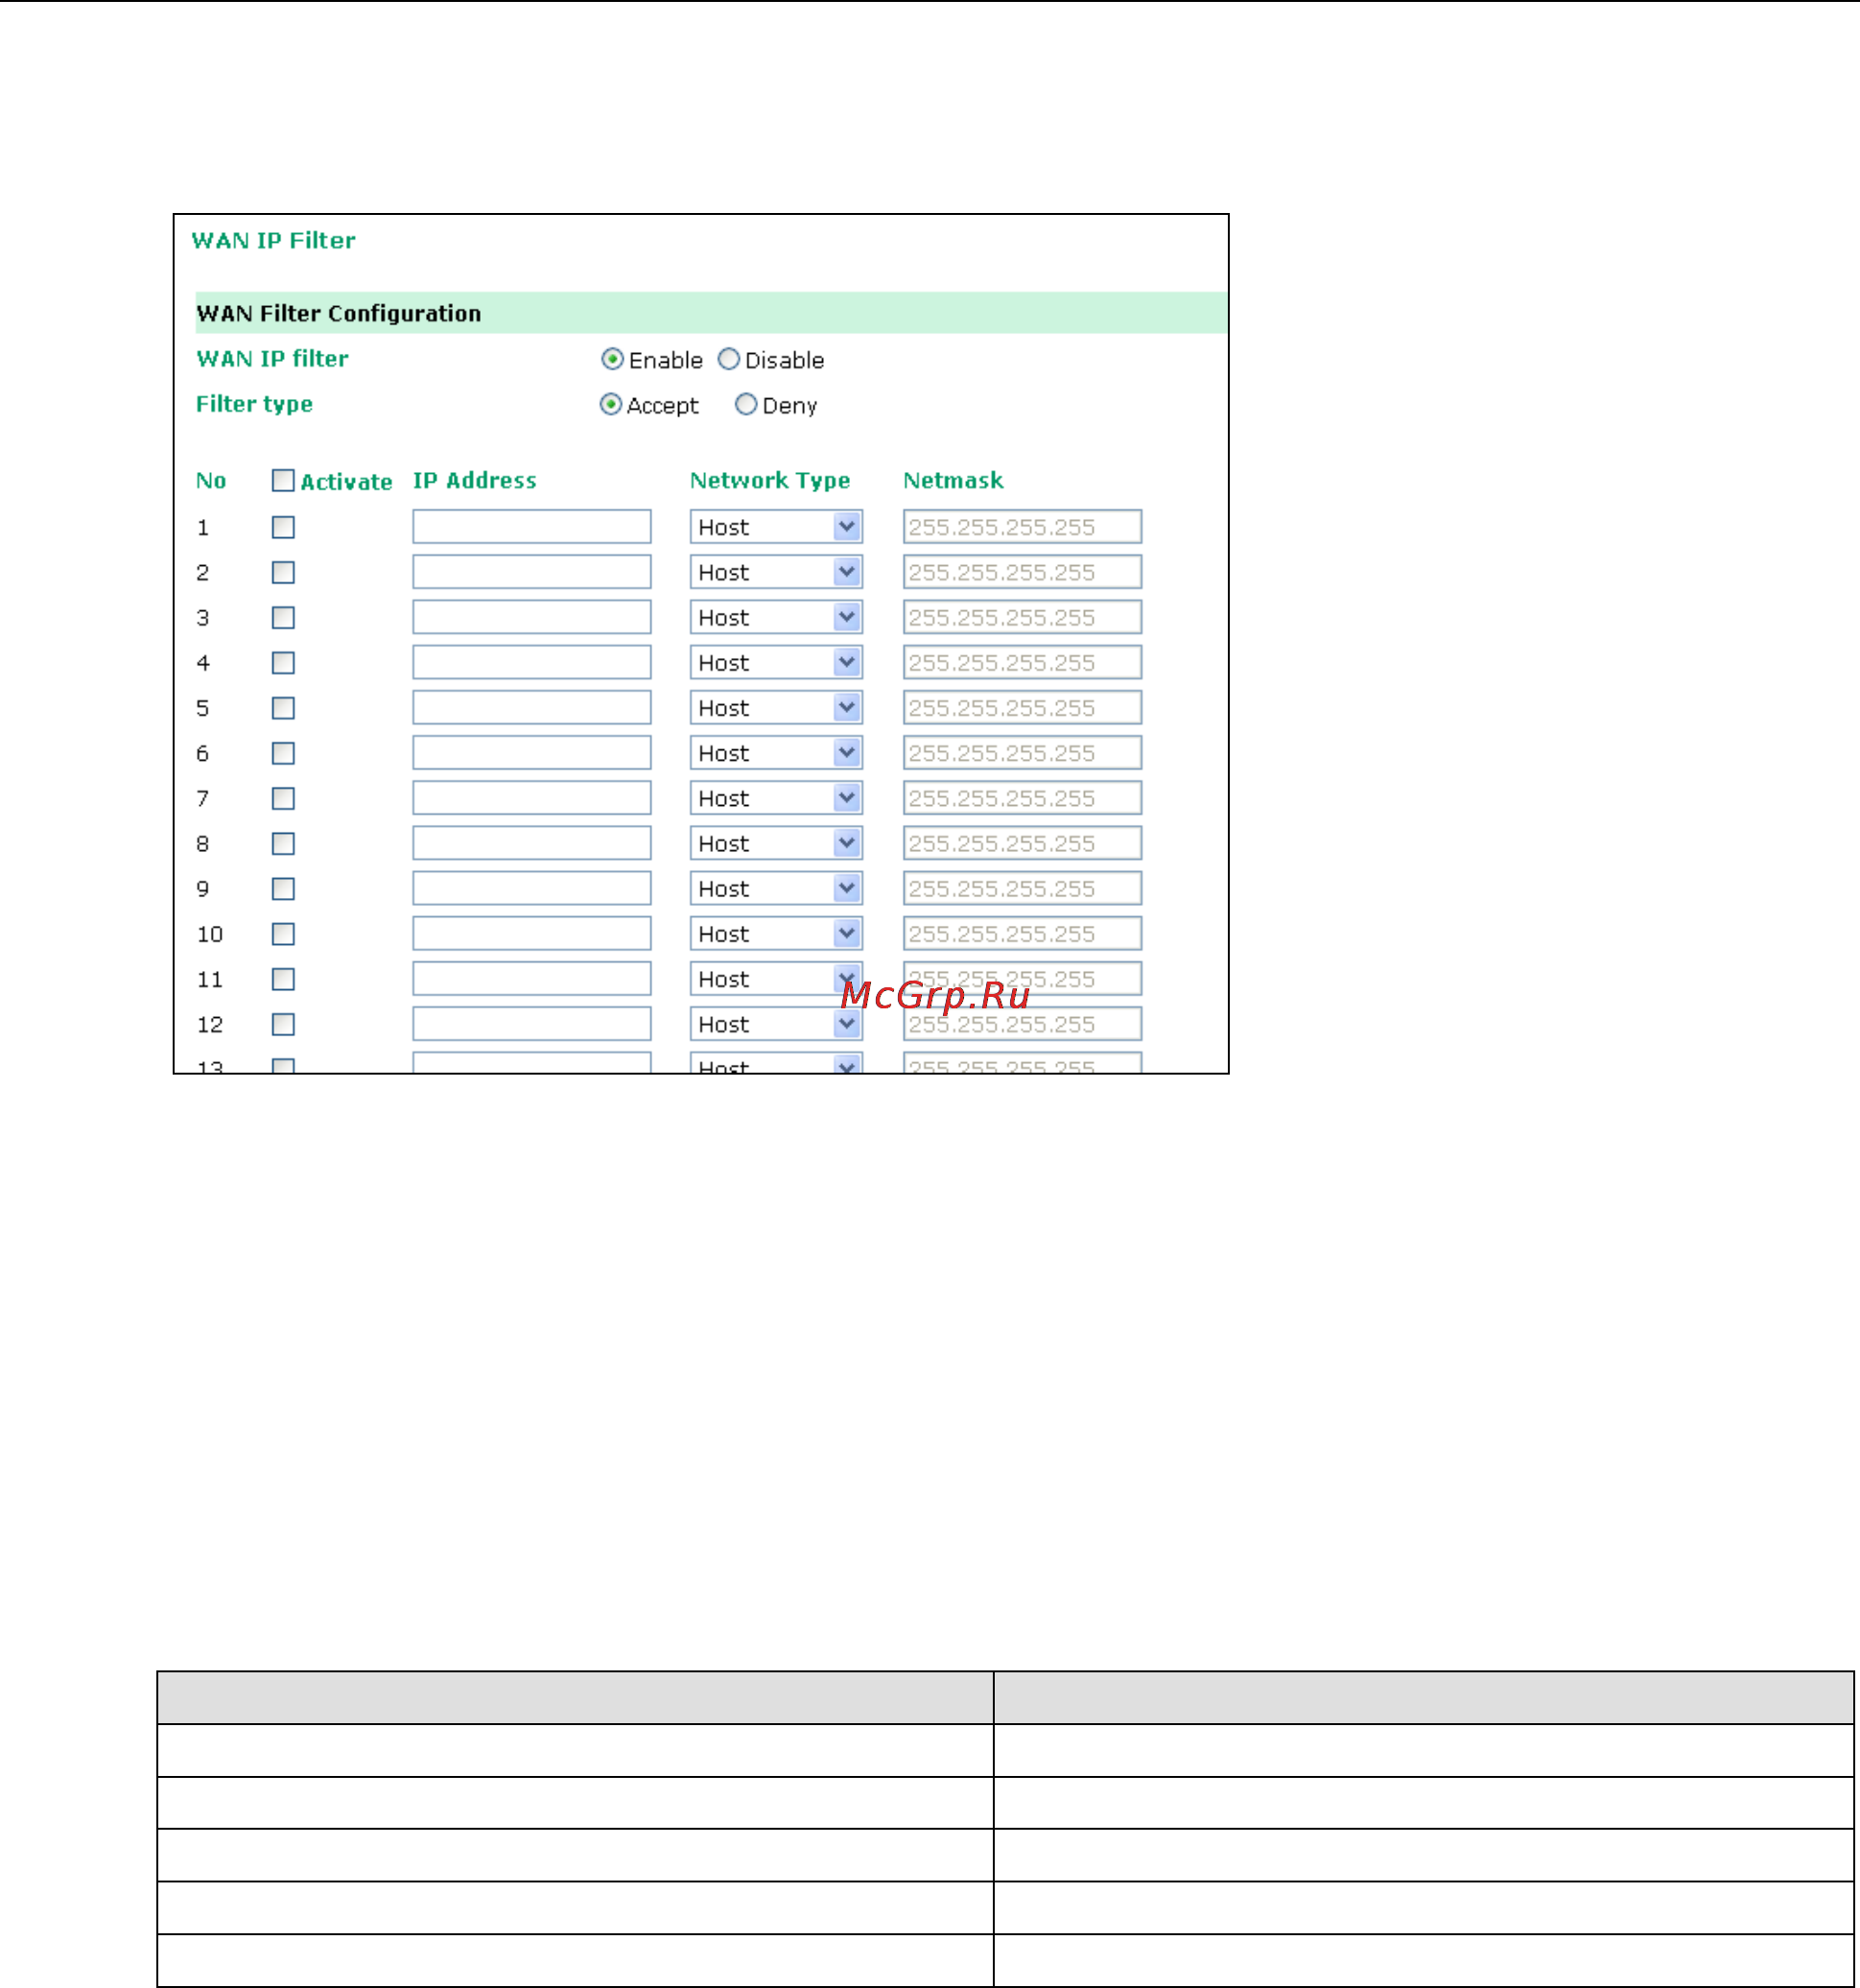
Task: Choose Accept as the filter type
Action: click(x=610, y=404)
